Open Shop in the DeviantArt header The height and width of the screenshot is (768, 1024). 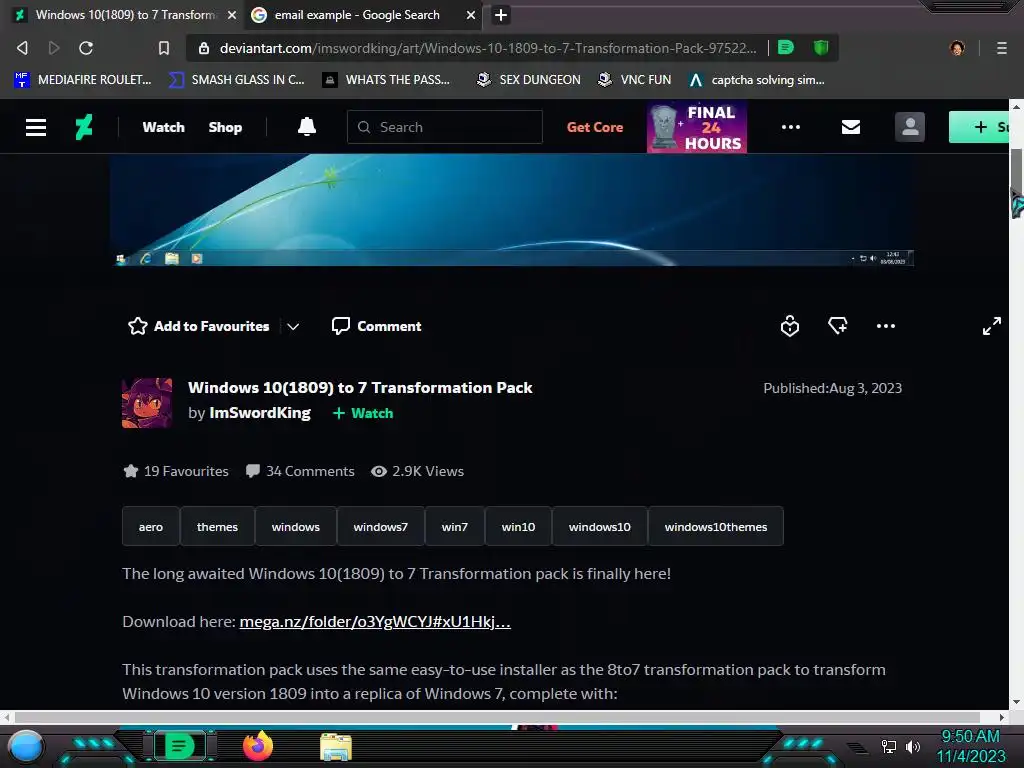point(225,127)
